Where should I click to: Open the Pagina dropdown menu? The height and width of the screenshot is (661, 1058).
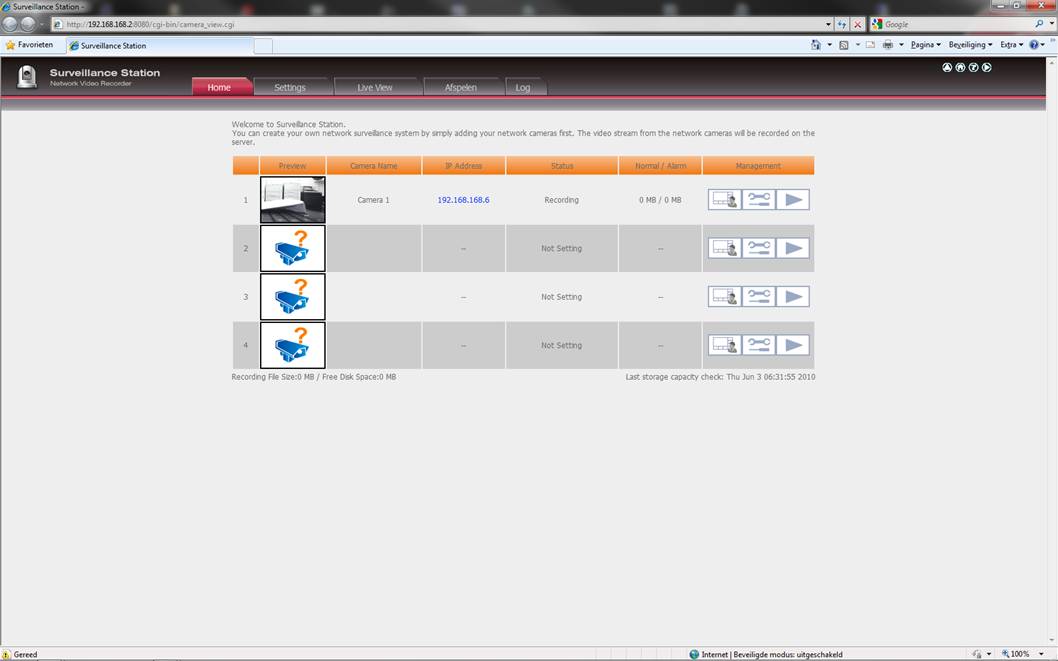(926, 45)
